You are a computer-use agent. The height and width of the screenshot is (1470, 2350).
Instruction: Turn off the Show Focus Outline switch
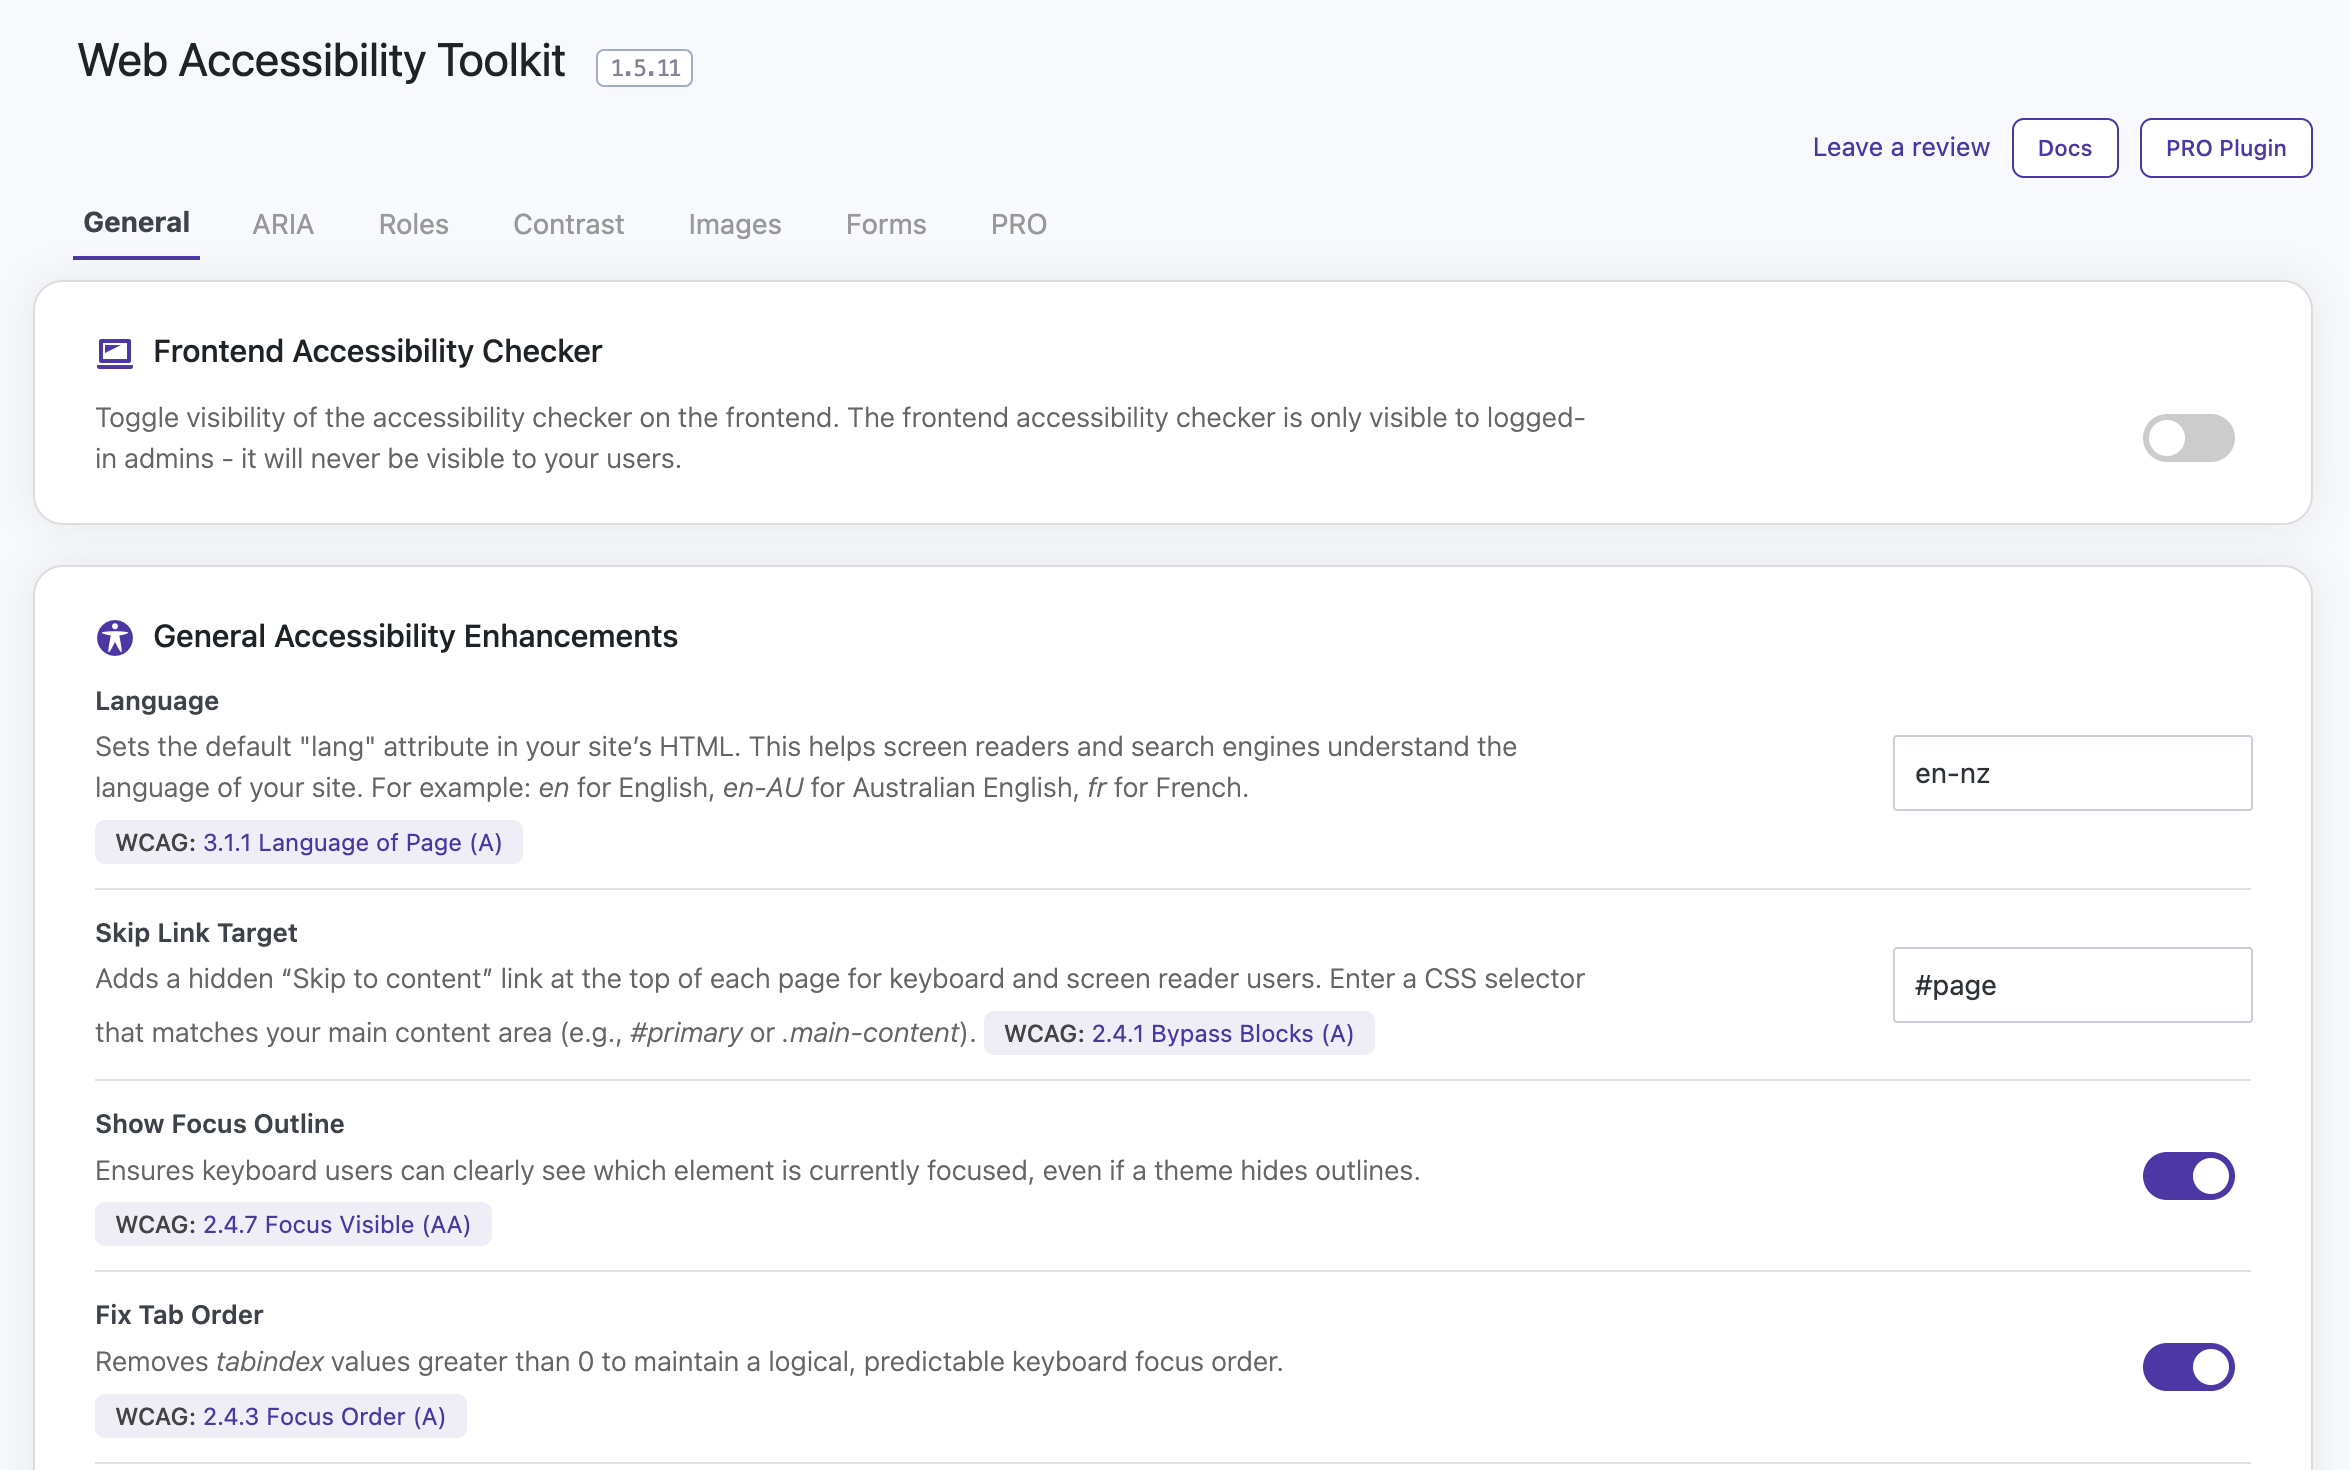coord(2187,1175)
